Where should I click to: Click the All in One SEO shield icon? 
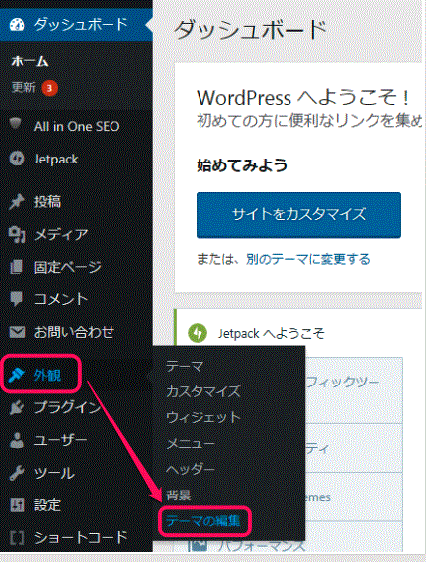click(x=16, y=124)
